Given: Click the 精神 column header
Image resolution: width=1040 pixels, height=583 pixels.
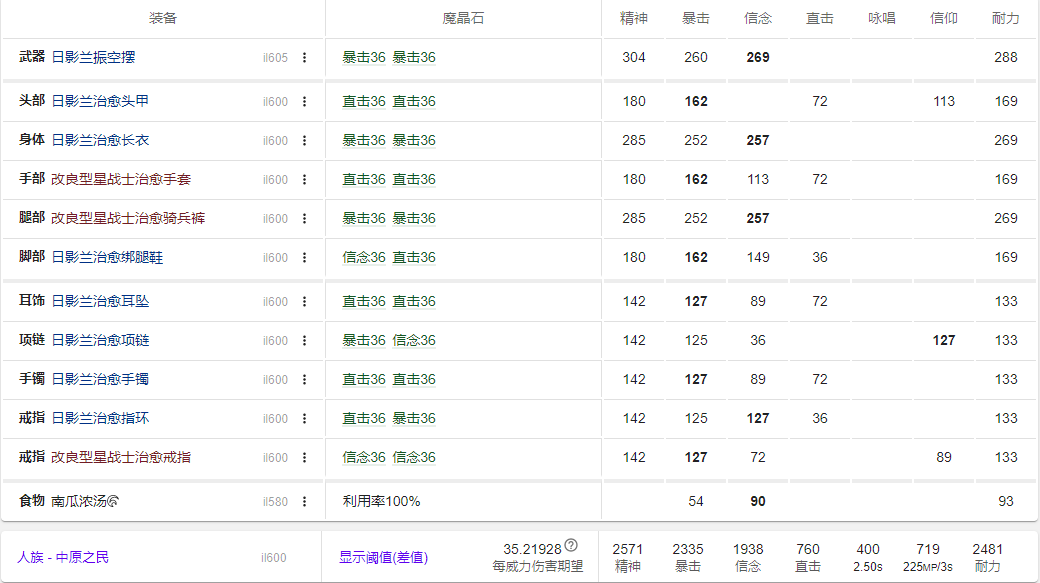Looking at the screenshot, I should tap(631, 17).
